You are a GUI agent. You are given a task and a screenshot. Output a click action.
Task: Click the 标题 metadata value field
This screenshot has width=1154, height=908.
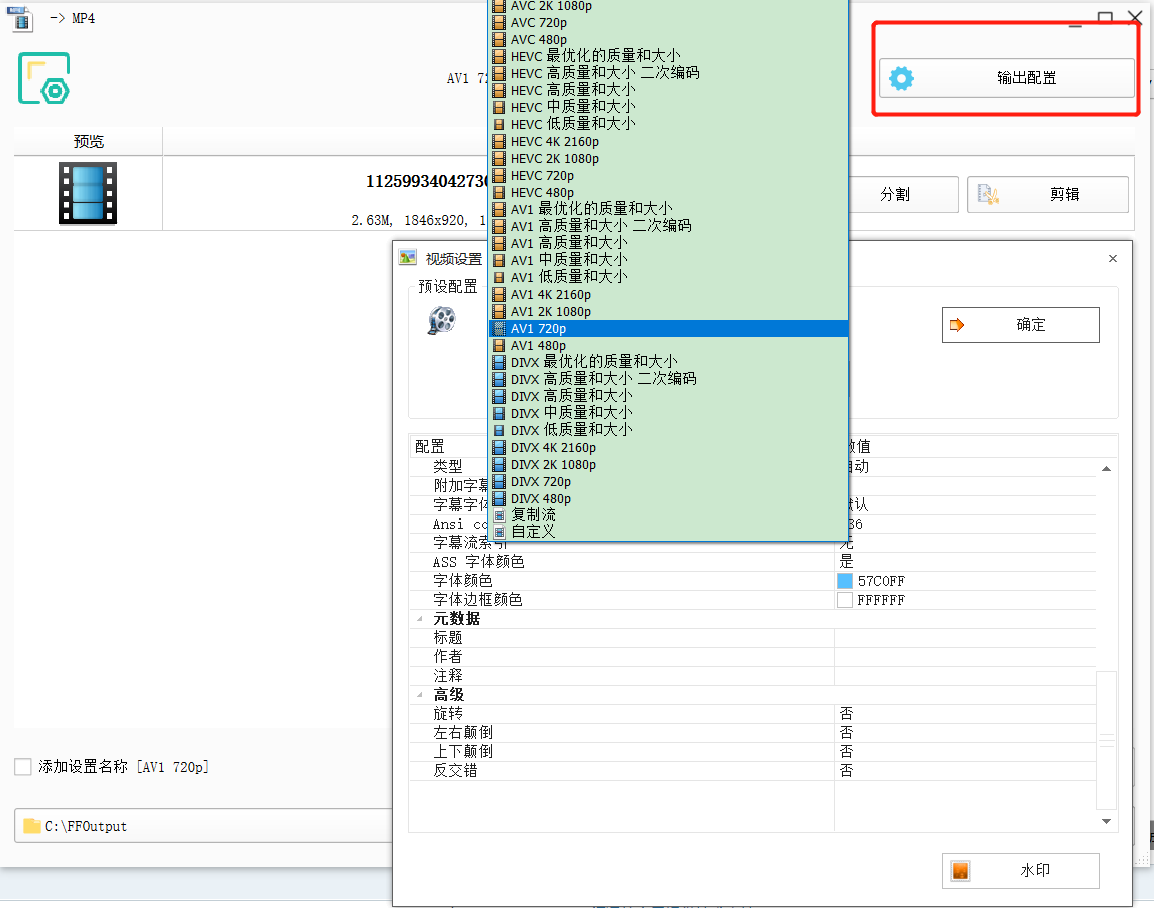coord(966,638)
